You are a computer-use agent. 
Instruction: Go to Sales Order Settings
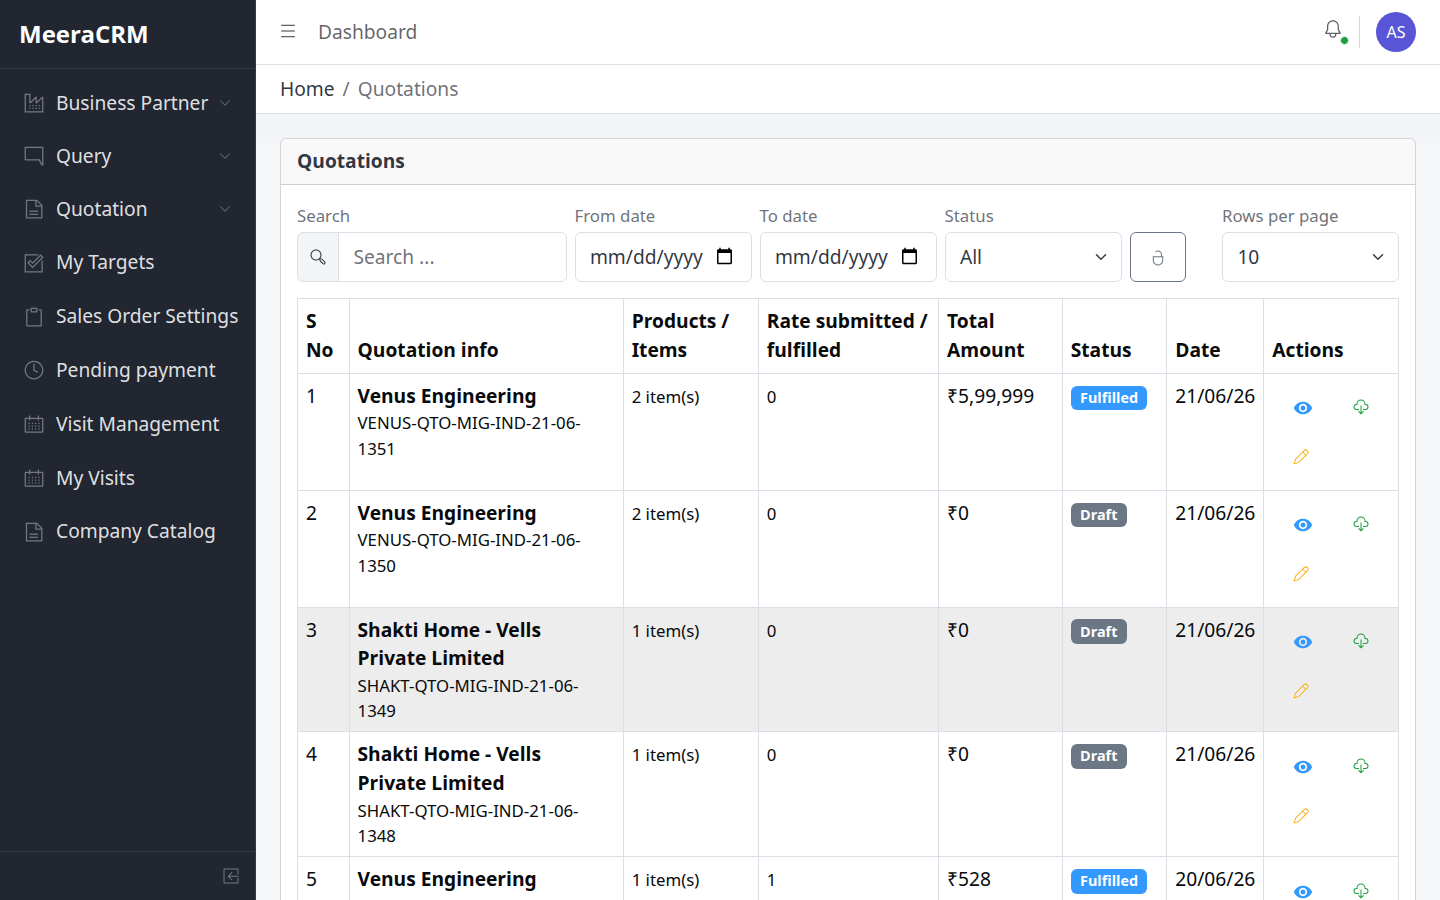pos(128,316)
